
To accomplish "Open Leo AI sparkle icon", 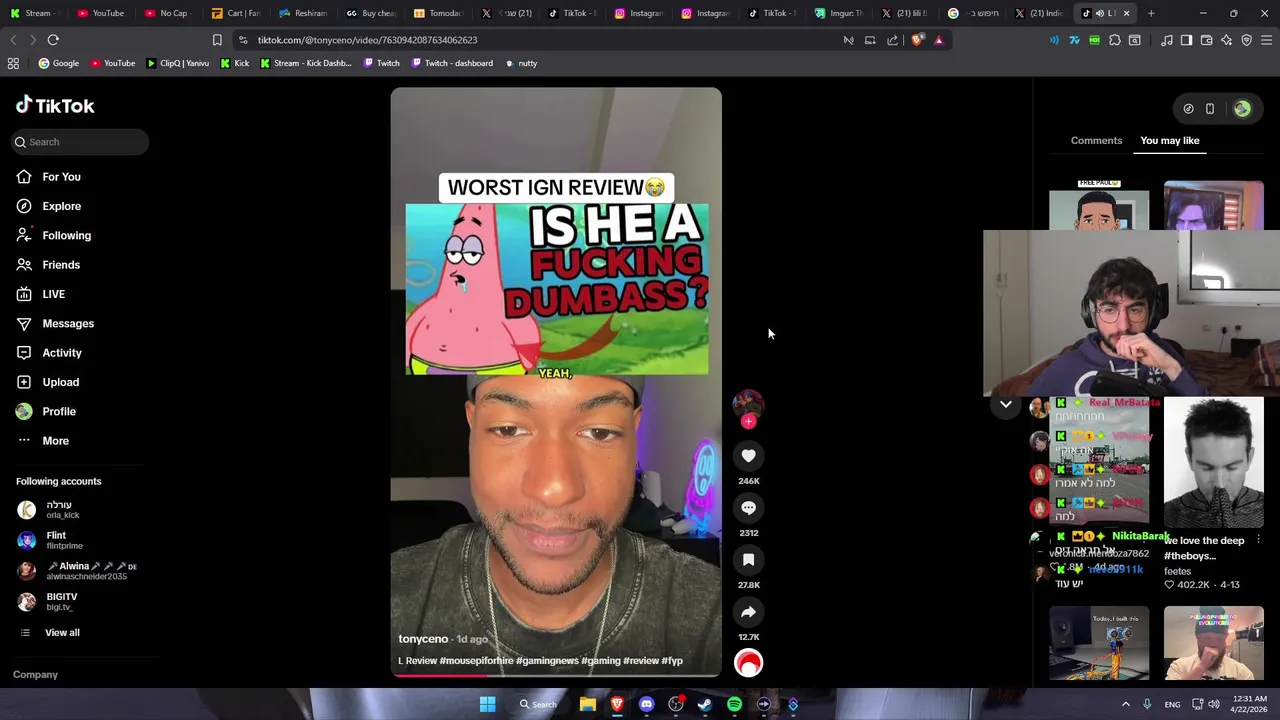I will pos(1226,40).
